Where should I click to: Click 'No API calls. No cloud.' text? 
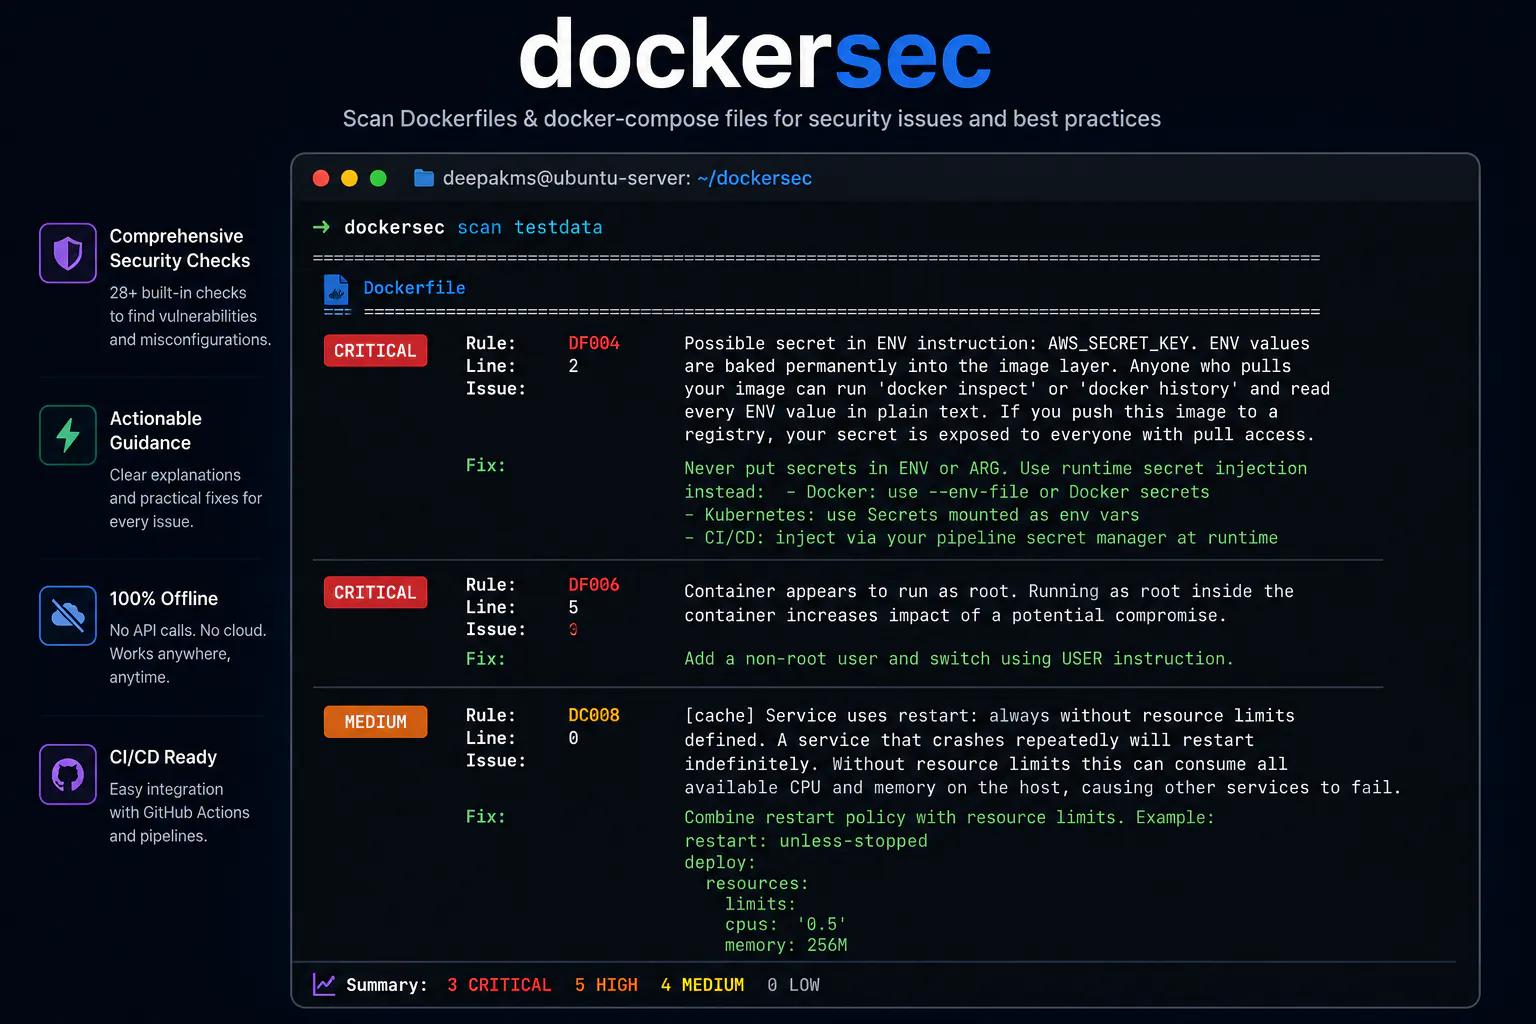coord(188,630)
